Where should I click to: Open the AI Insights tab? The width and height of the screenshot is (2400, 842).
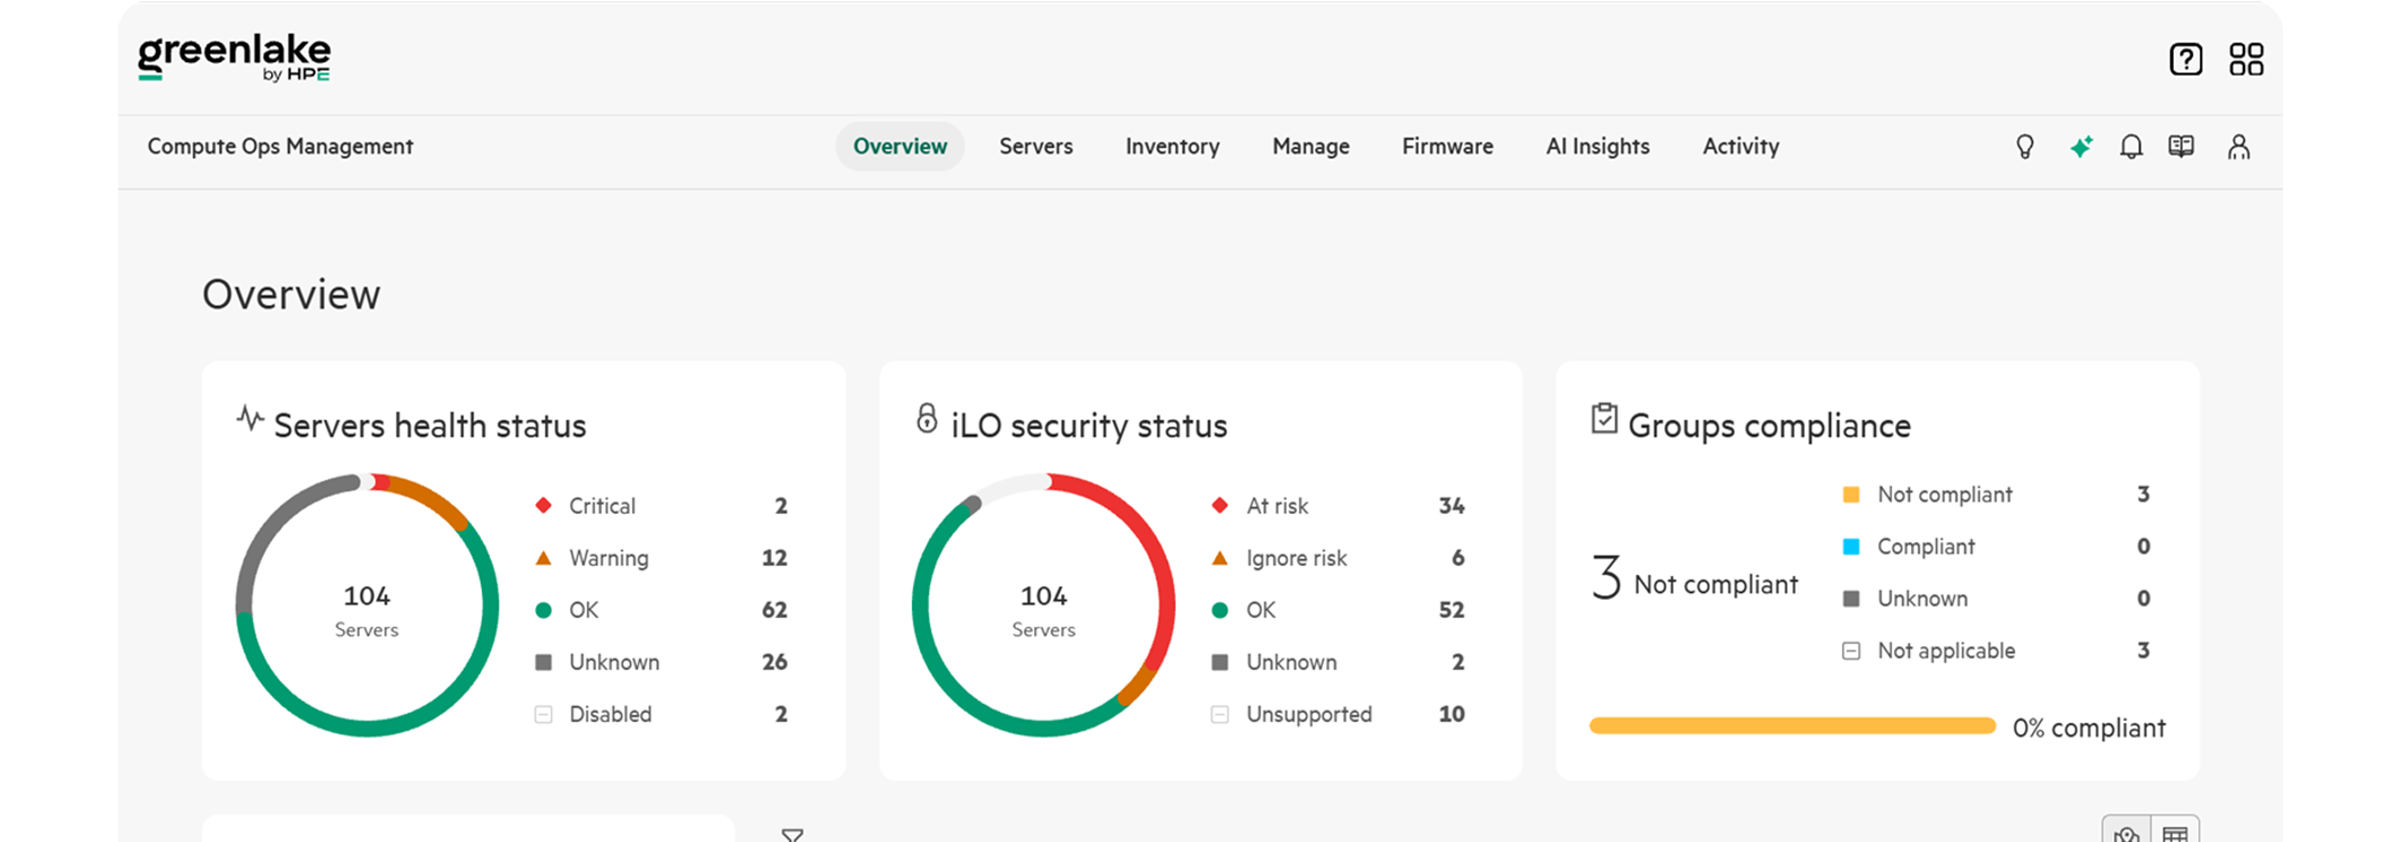(x=1598, y=146)
